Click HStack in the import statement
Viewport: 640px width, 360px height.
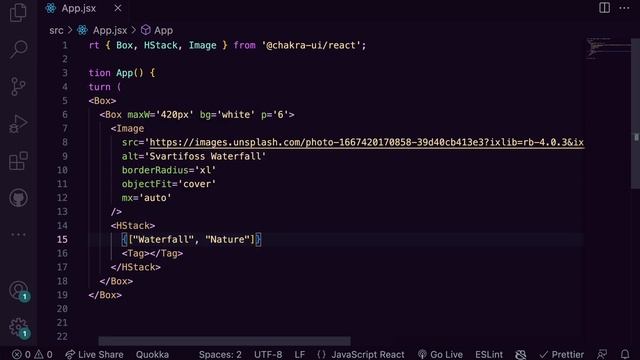point(160,45)
